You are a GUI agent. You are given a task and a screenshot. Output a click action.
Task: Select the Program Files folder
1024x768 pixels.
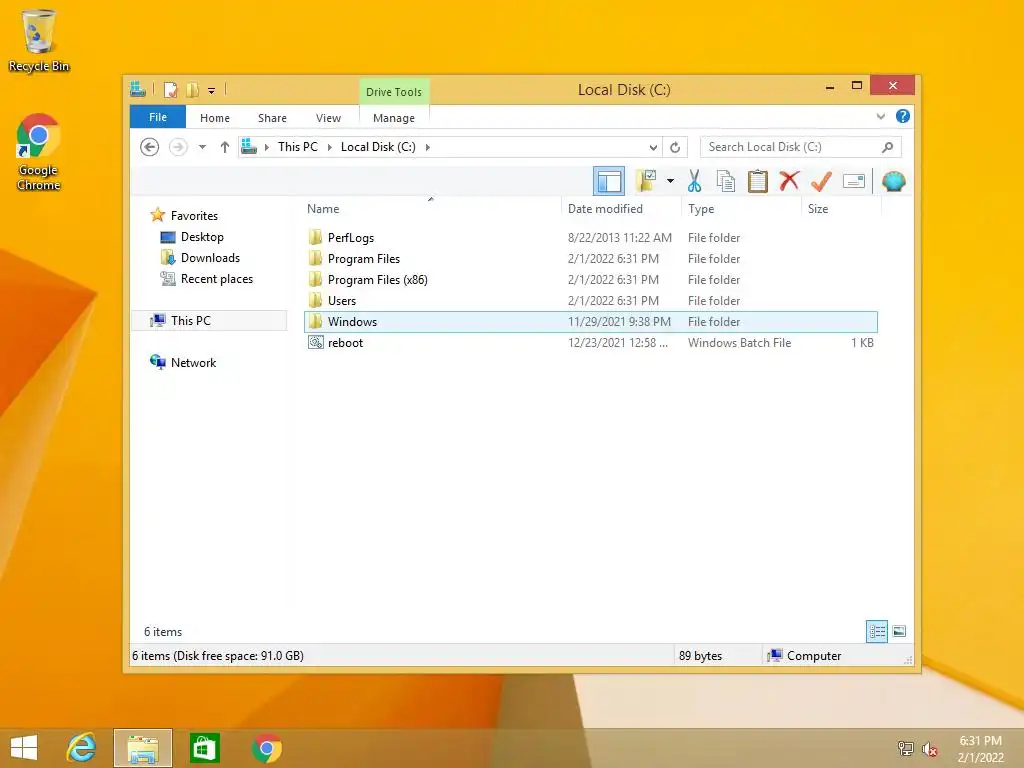point(591,259)
